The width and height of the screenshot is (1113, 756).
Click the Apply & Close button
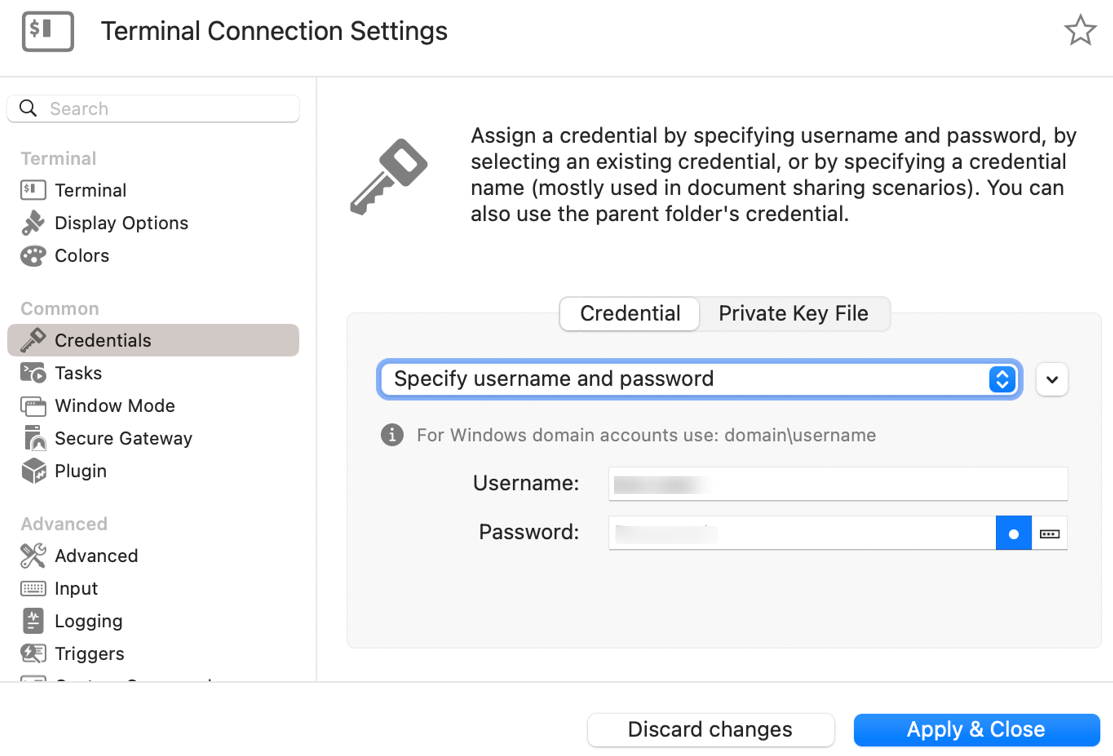(976, 730)
